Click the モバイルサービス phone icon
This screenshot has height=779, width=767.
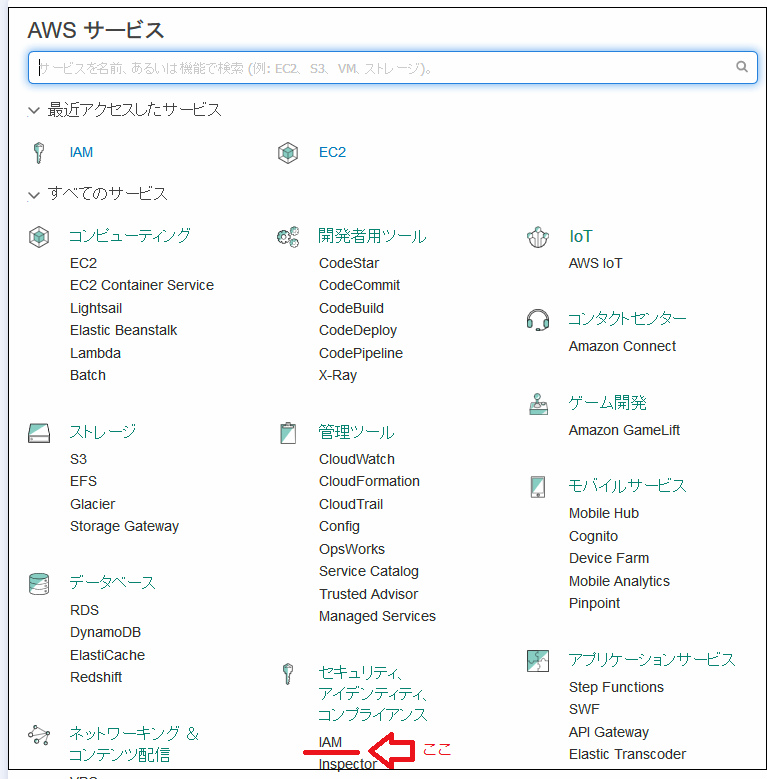pos(538,486)
